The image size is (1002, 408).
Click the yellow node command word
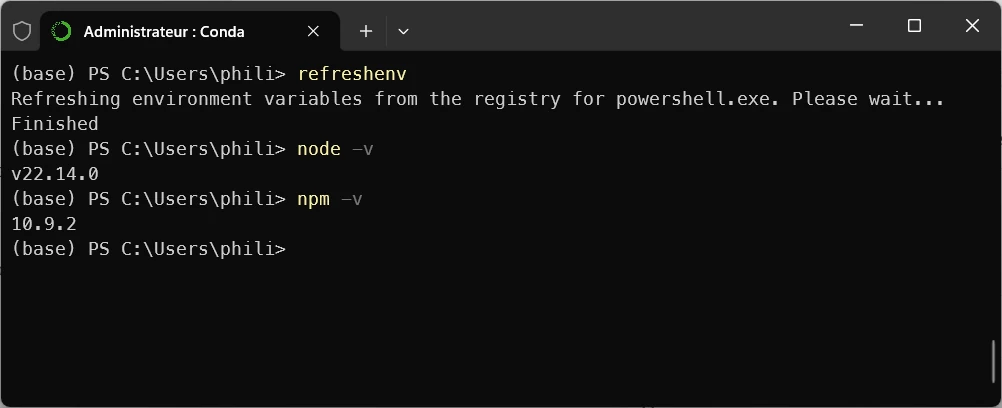[x=319, y=149]
